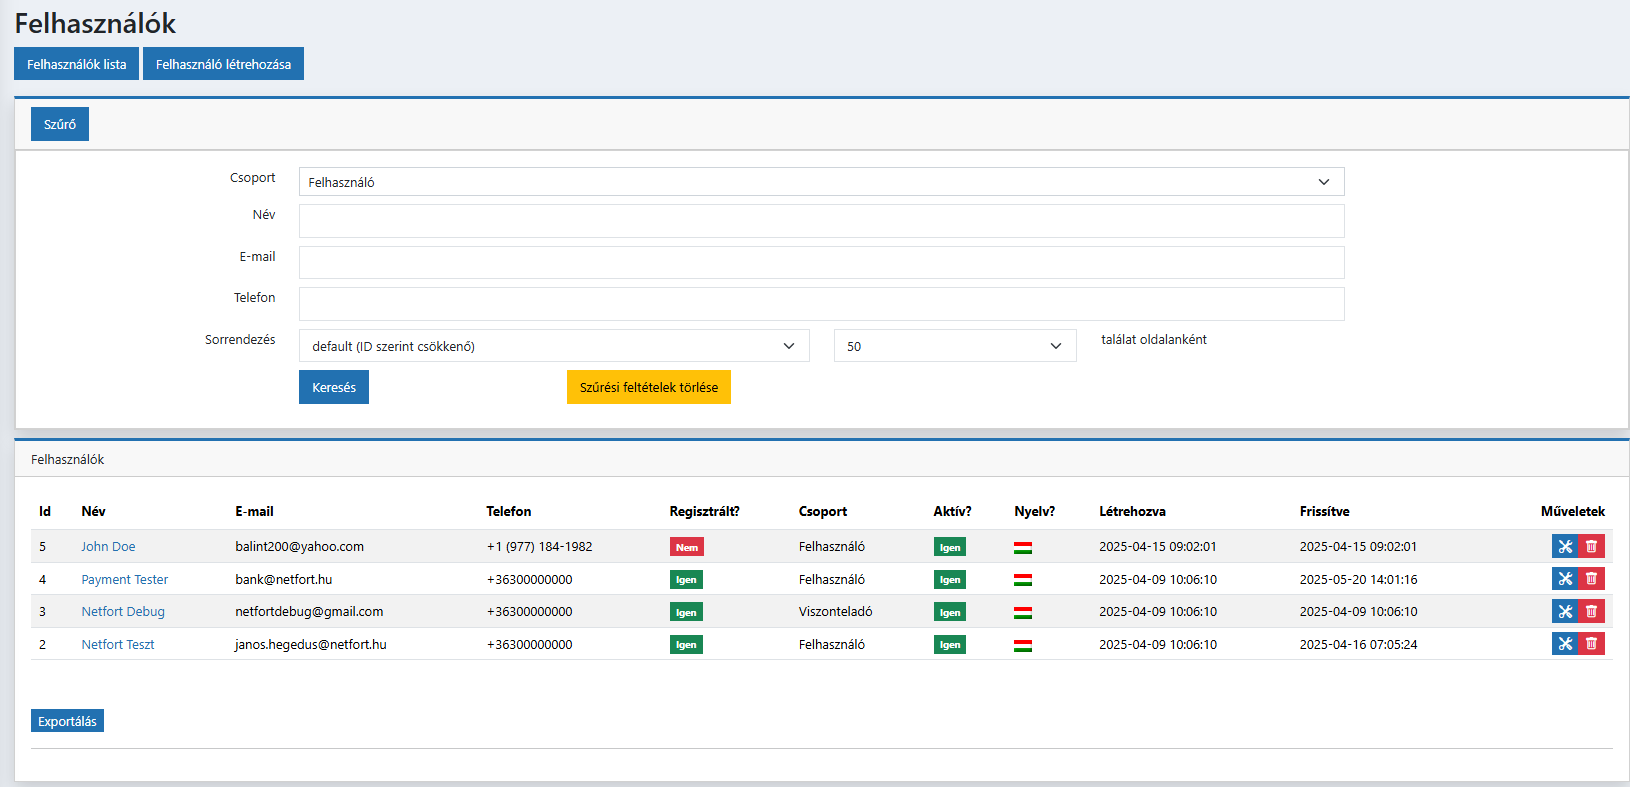
Task: Open the results per page dropdown
Action: tap(954, 346)
